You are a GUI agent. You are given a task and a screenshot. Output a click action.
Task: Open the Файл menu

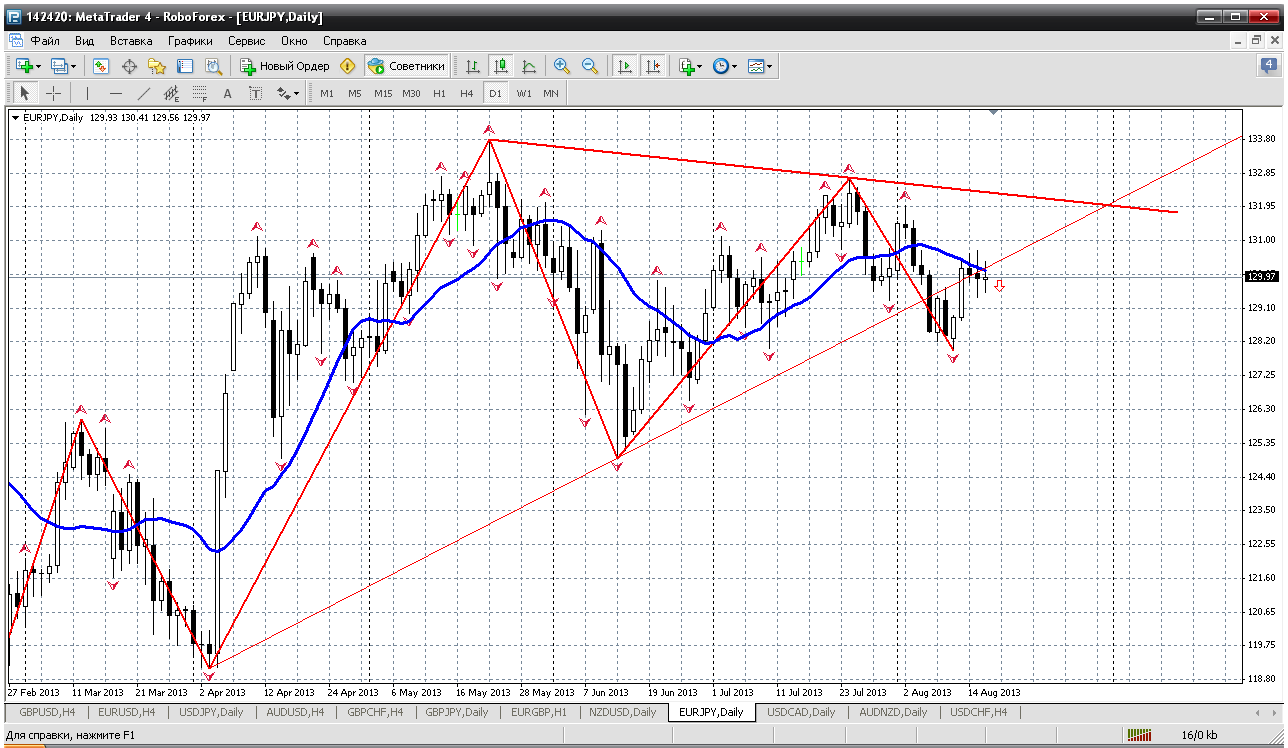tap(45, 41)
